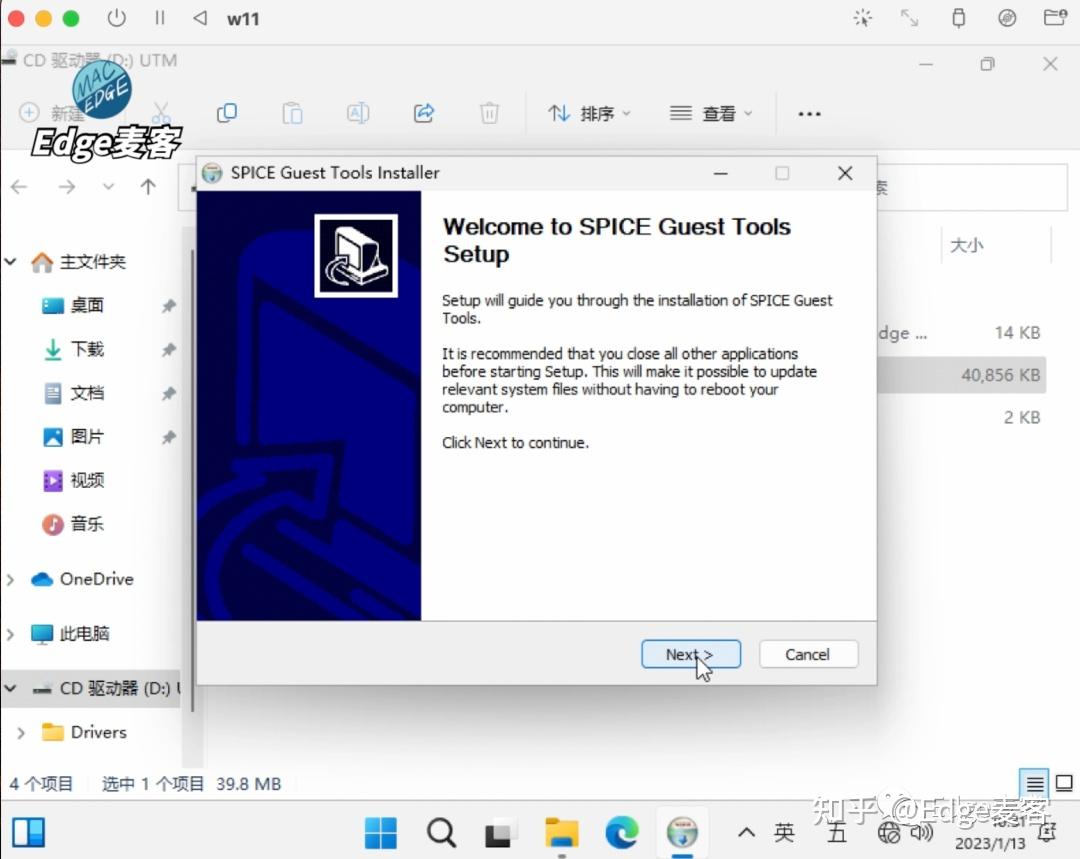Toggle the 英 input language indicator
The height and width of the screenshot is (859, 1080).
click(784, 831)
